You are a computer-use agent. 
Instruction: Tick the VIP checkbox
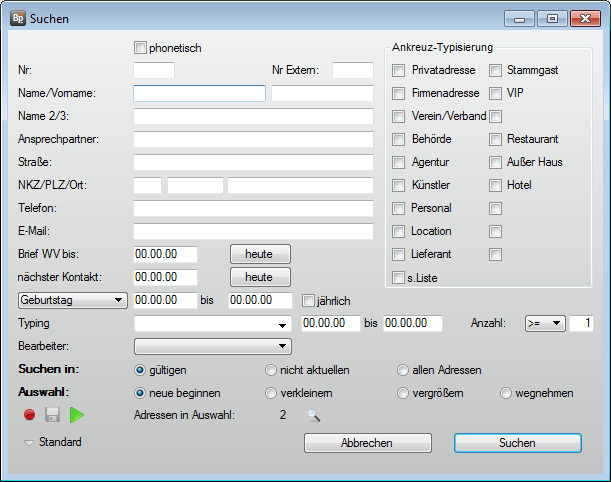point(495,94)
